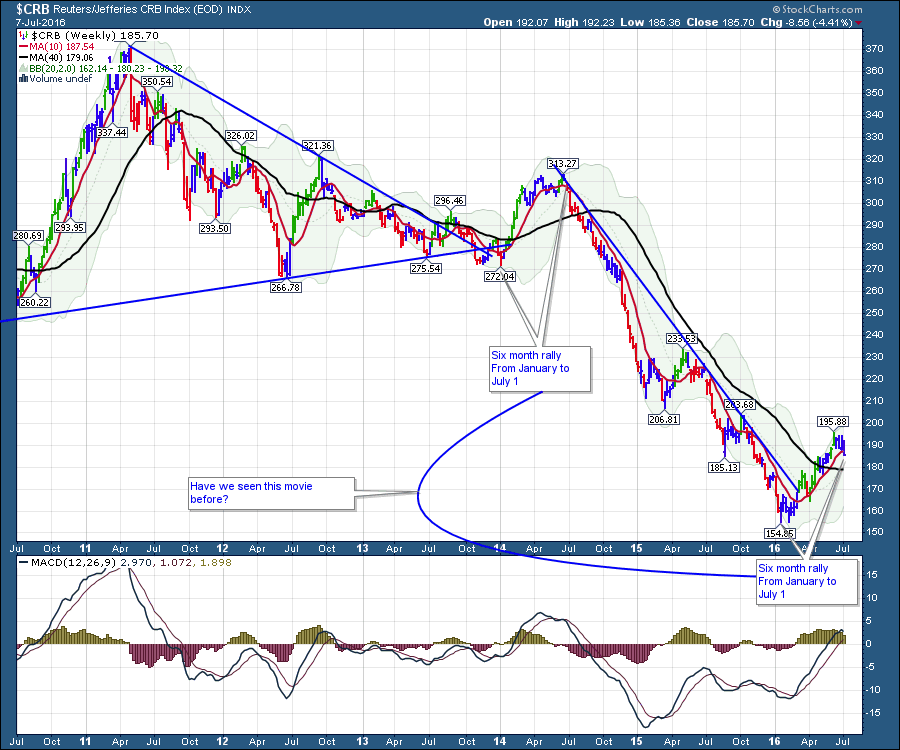Click the candlestick icon beside $CRB (Weekly)

tap(23, 34)
